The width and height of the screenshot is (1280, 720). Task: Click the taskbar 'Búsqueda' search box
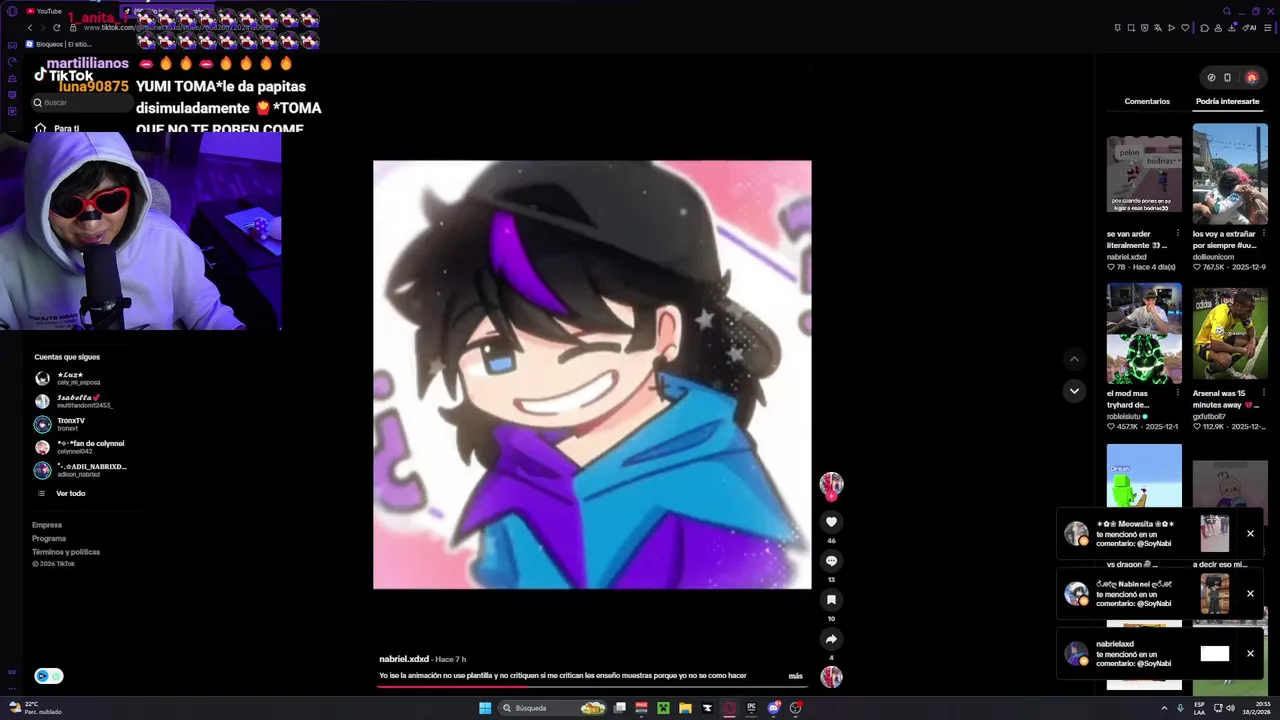[x=552, y=708]
